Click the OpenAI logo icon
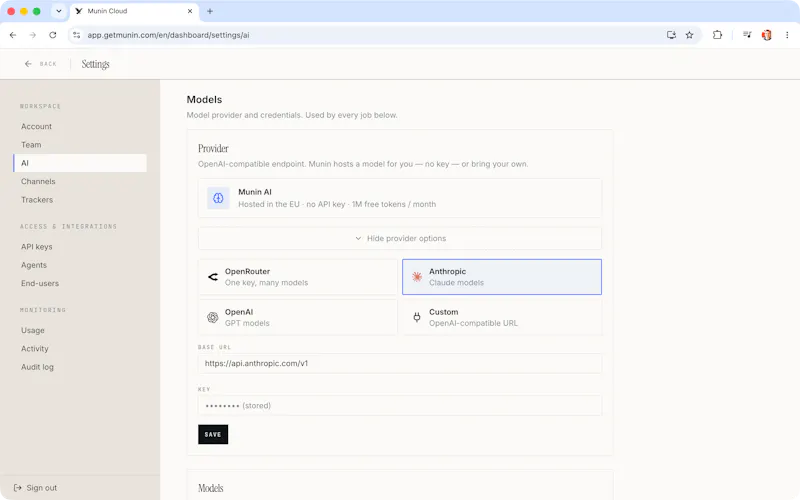 click(213, 317)
